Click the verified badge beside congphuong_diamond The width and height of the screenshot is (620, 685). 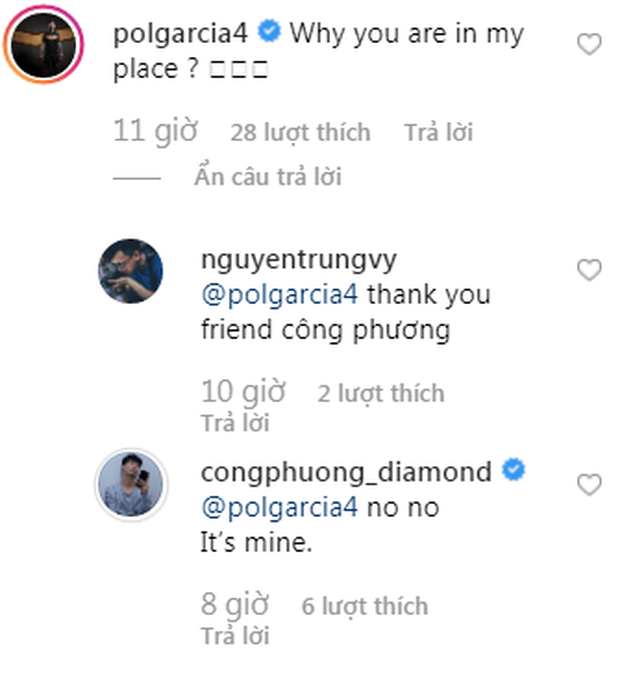512,471
